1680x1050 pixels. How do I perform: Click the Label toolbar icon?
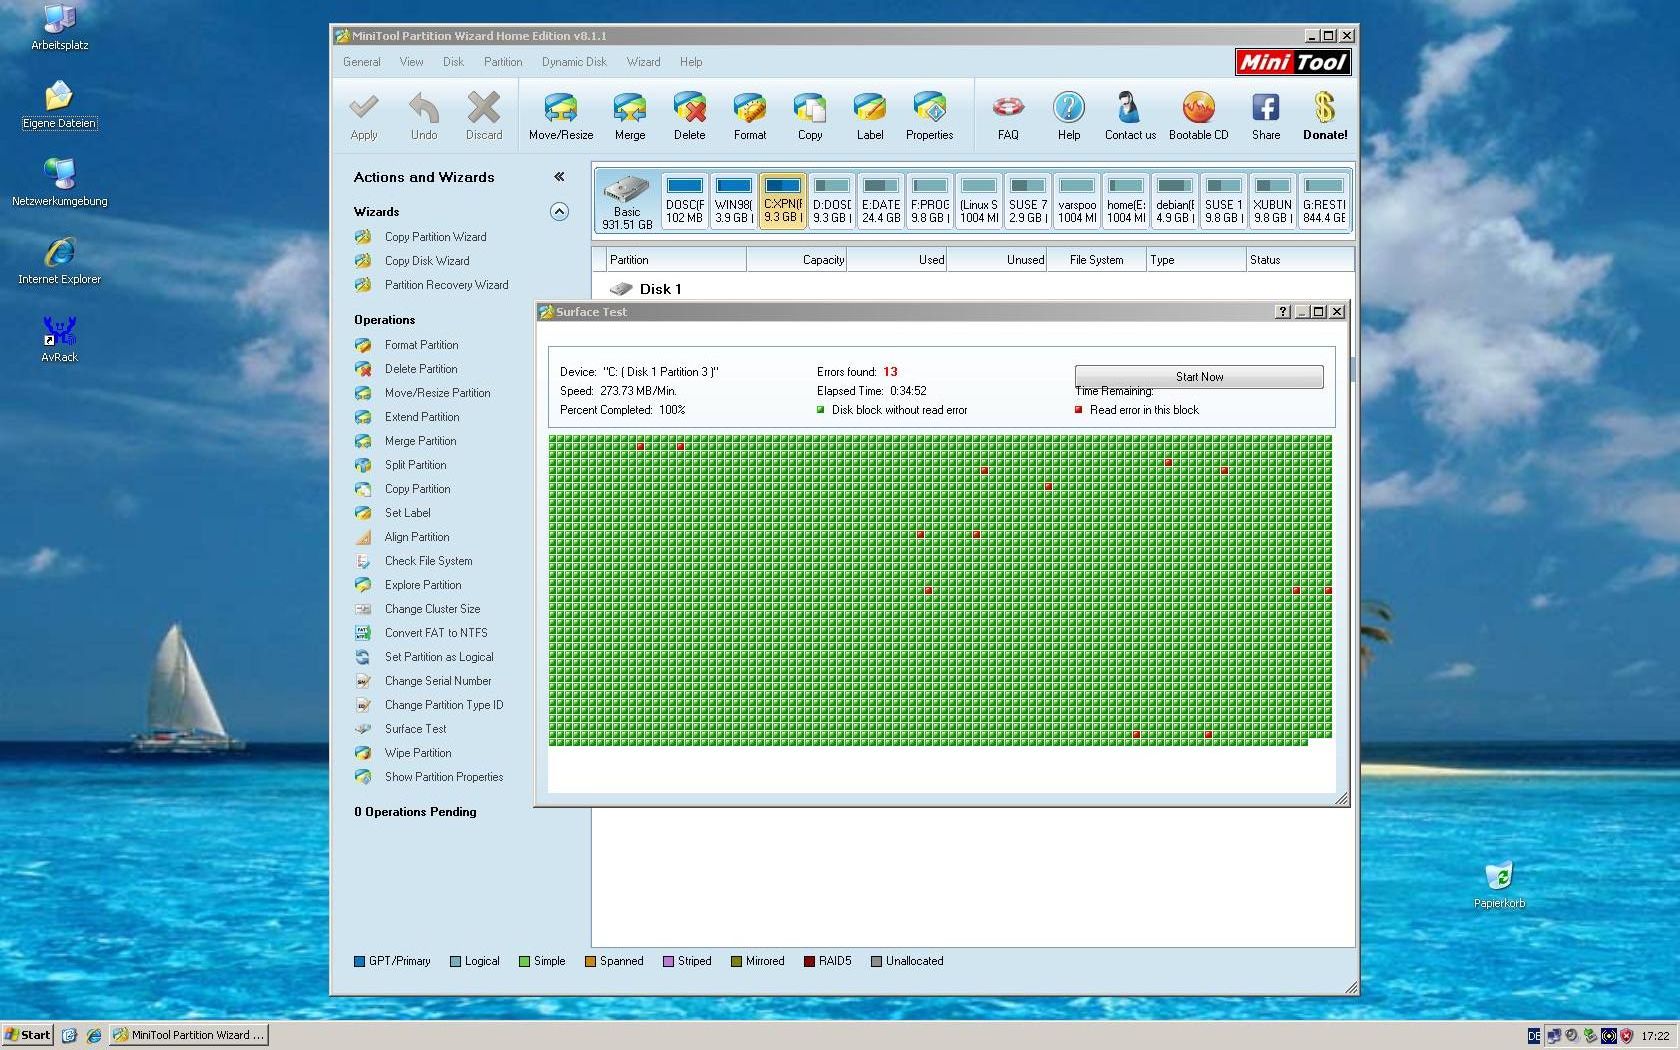click(x=870, y=116)
